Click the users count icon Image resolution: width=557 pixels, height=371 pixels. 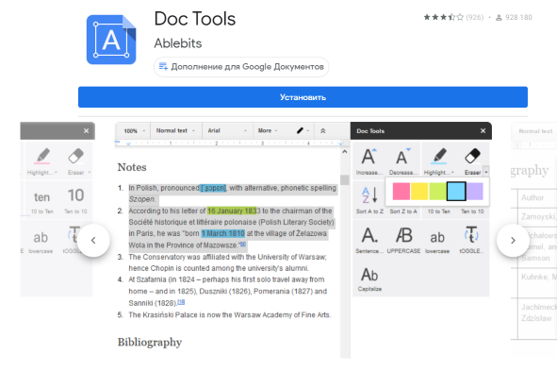click(x=499, y=17)
